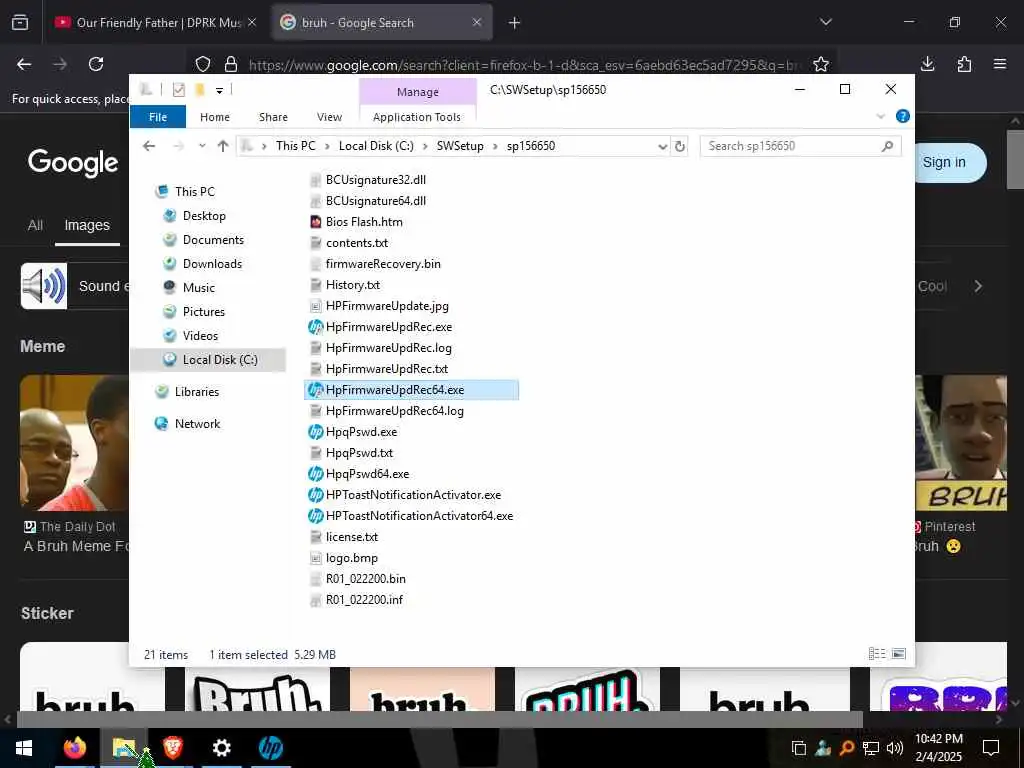The image size is (1024, 768).
Task: Select the Bios Flash.htm file icon
Action: pyautogui.click(x=315, y=222)
